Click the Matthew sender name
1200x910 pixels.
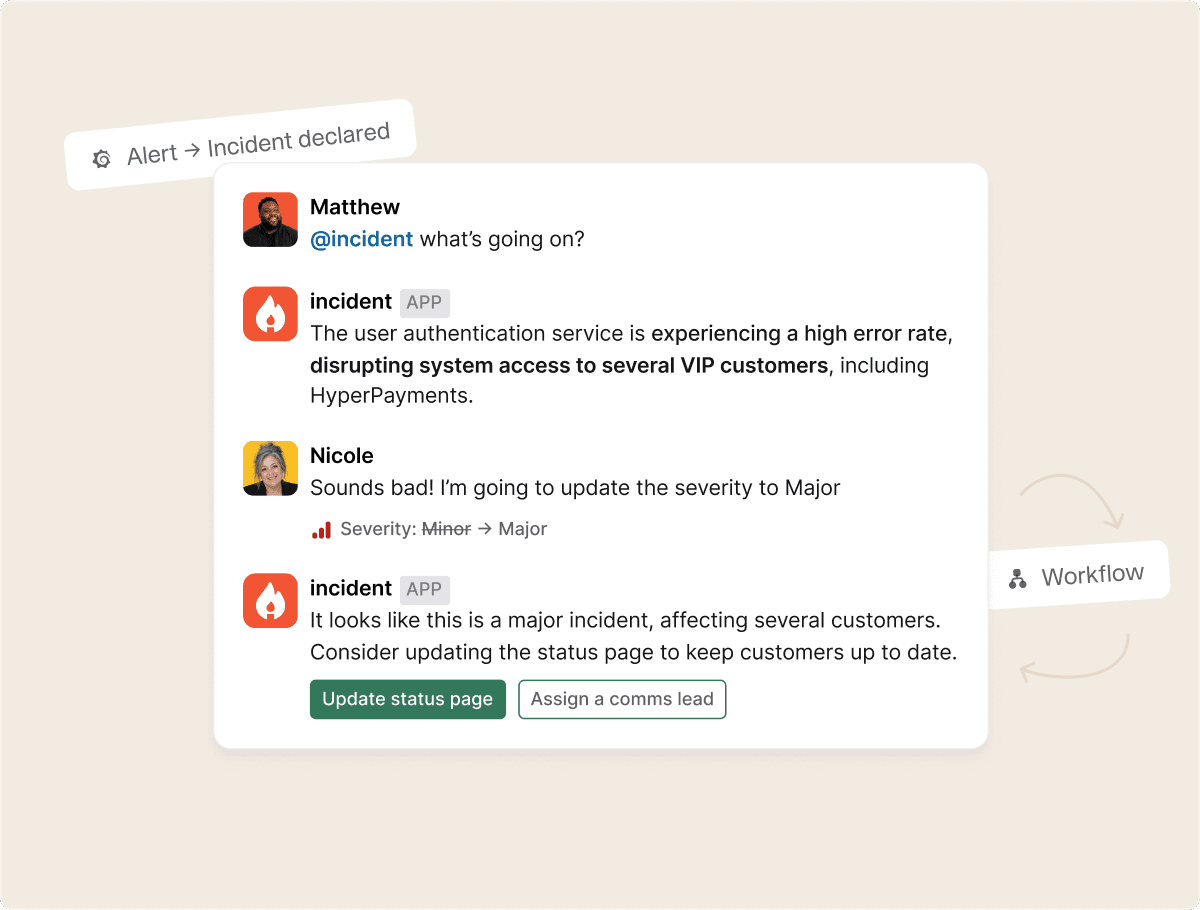(x=355, y=207)
